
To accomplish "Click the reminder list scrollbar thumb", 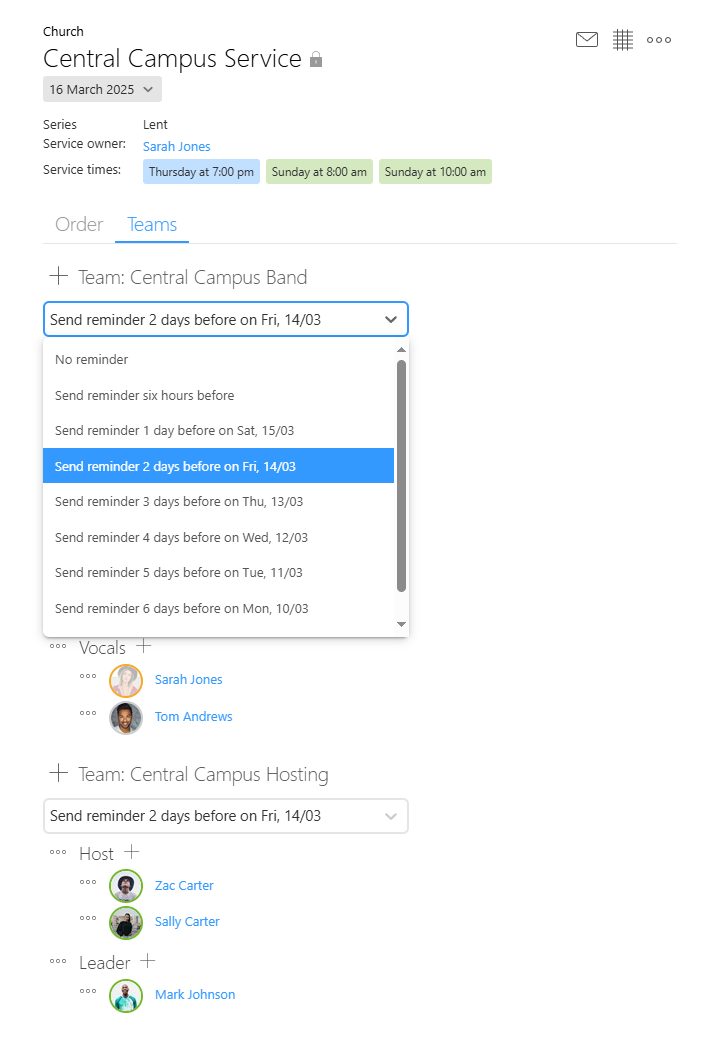I will click(401, 476).
